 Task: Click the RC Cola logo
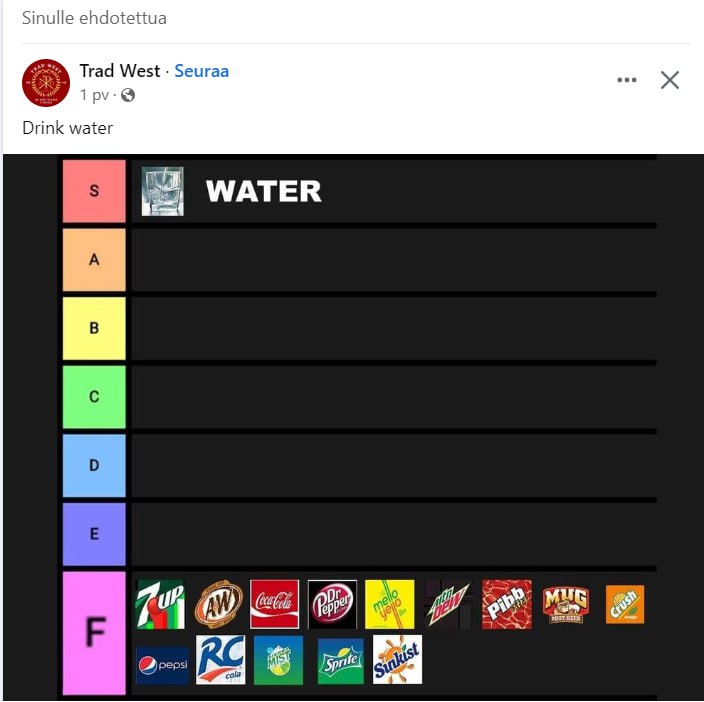tap(220, 660)
